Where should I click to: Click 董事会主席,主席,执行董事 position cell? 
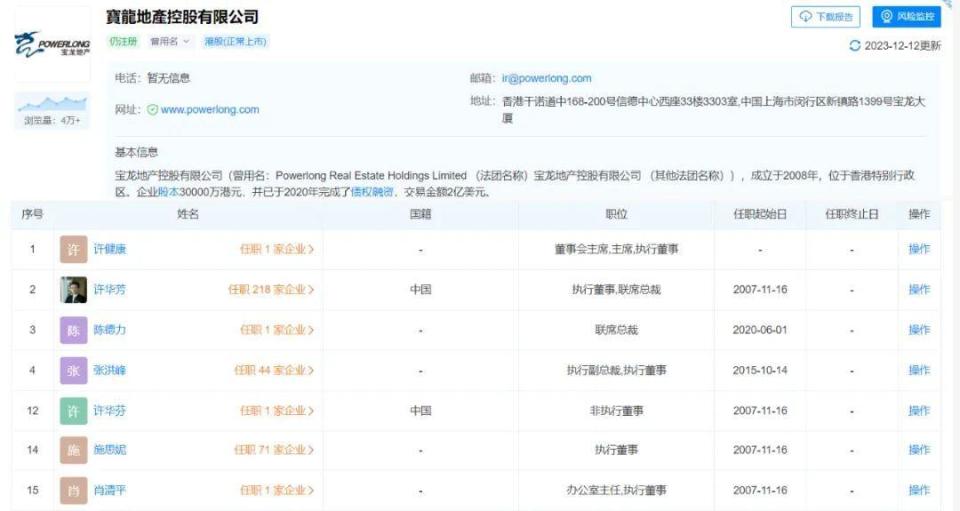tap(616, 249)
